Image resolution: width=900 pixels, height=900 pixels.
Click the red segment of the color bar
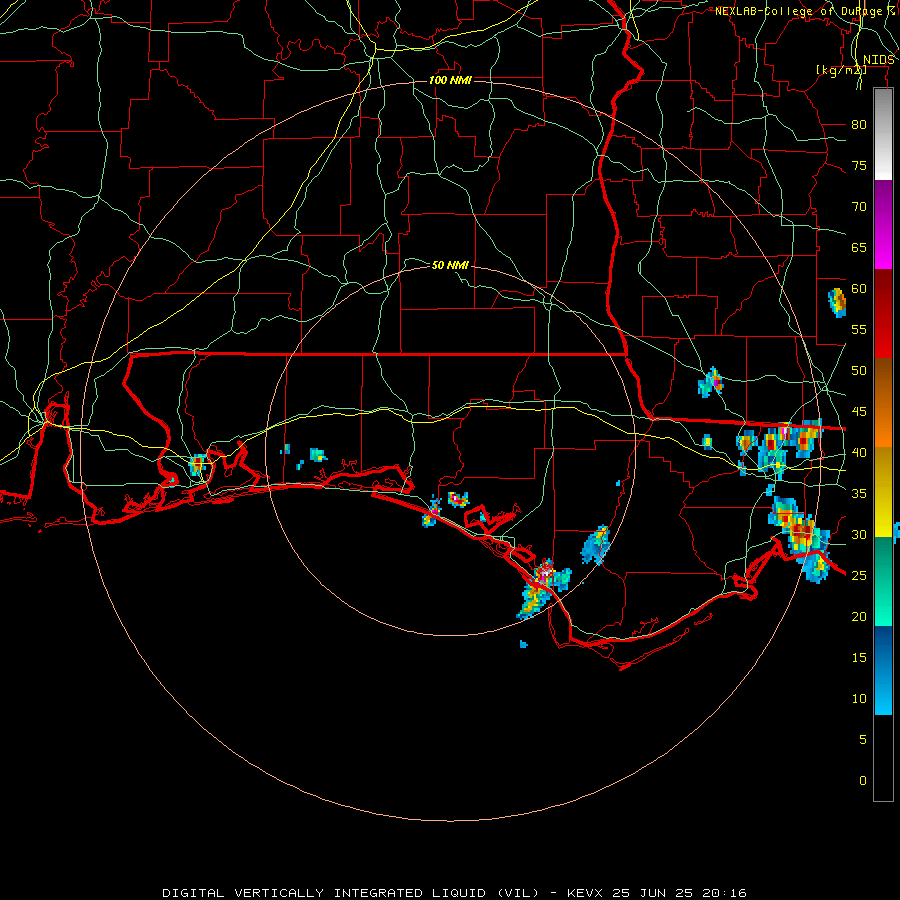[x=883, y=313]
